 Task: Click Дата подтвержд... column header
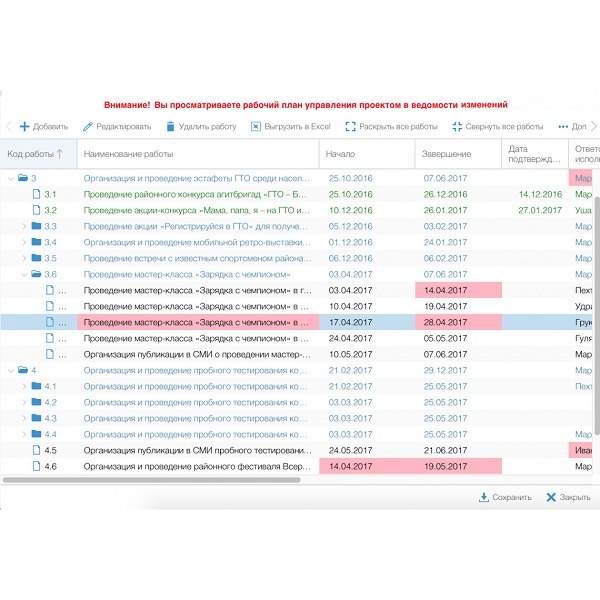535,154
